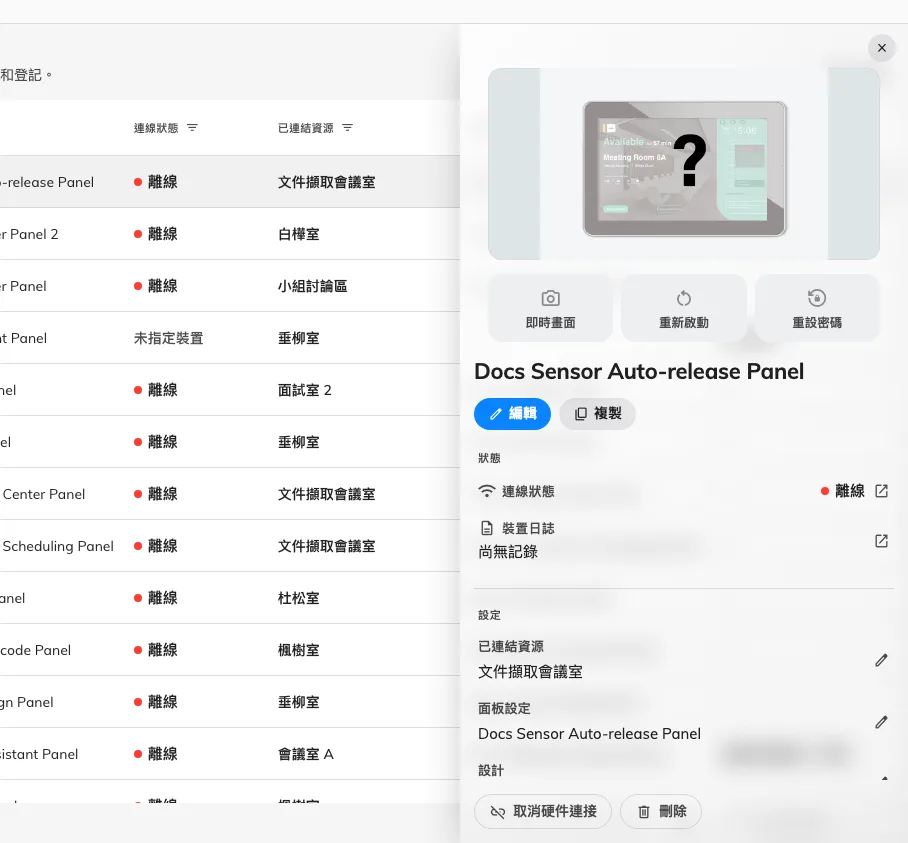Screen dimensions: 908x843
Task: Click the blue 編輯 edit button
Action: [x=512, y=413]
